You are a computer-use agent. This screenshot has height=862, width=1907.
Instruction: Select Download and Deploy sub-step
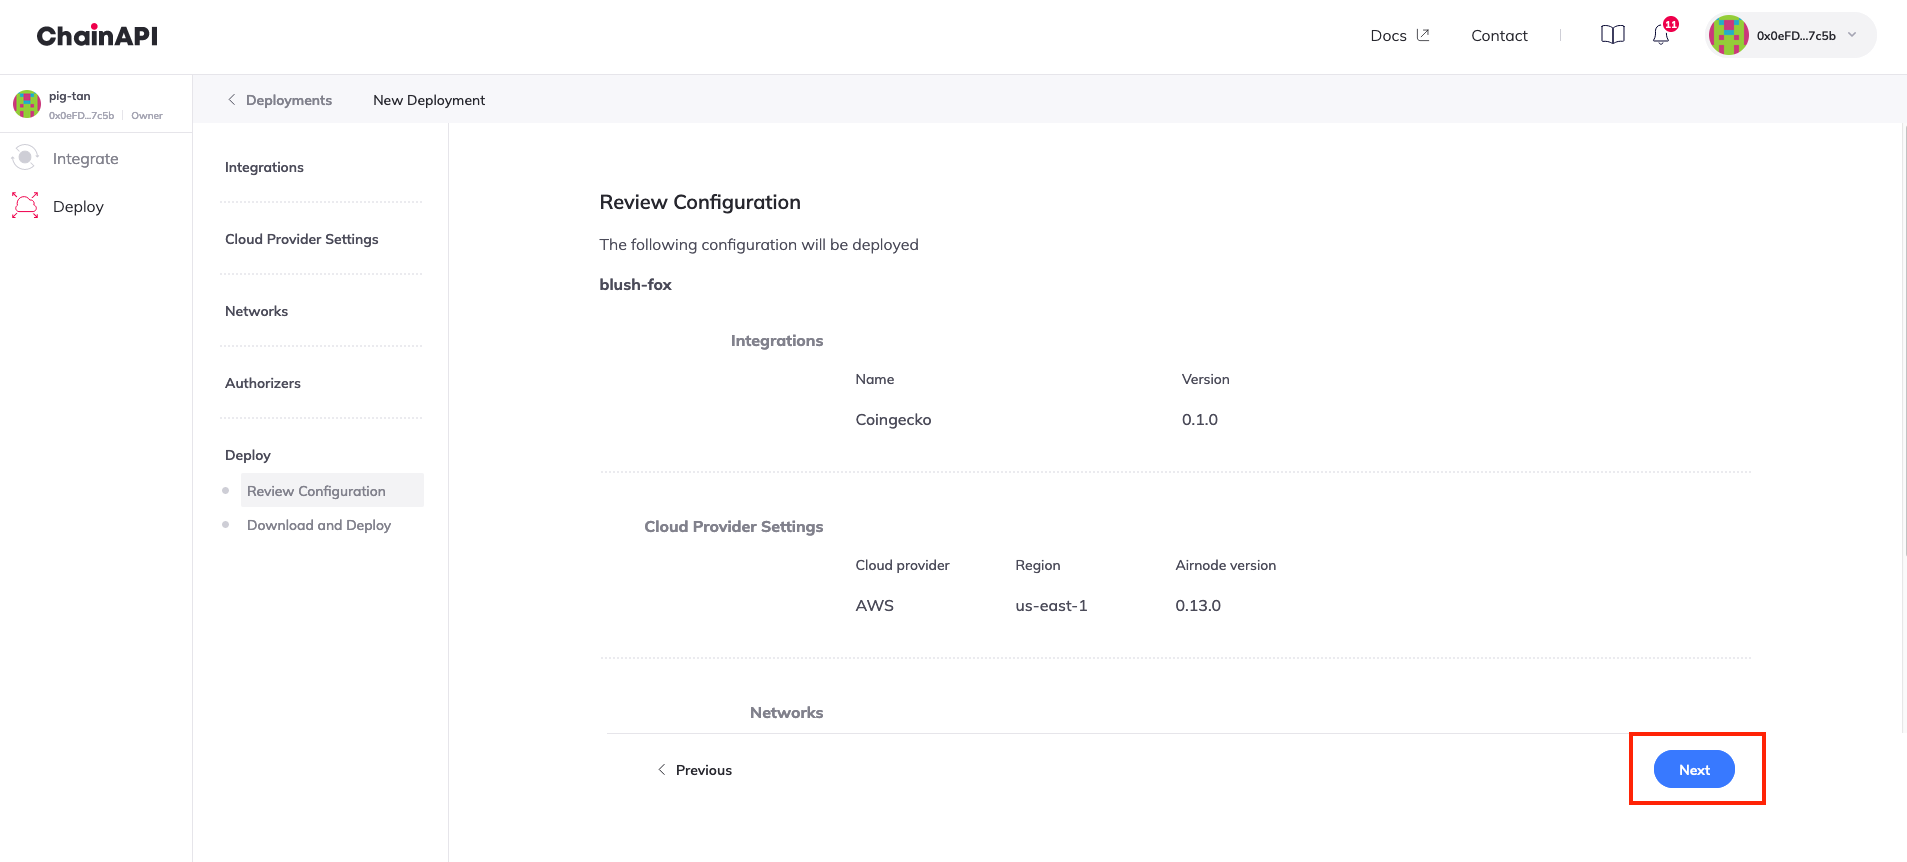(319, 525)
